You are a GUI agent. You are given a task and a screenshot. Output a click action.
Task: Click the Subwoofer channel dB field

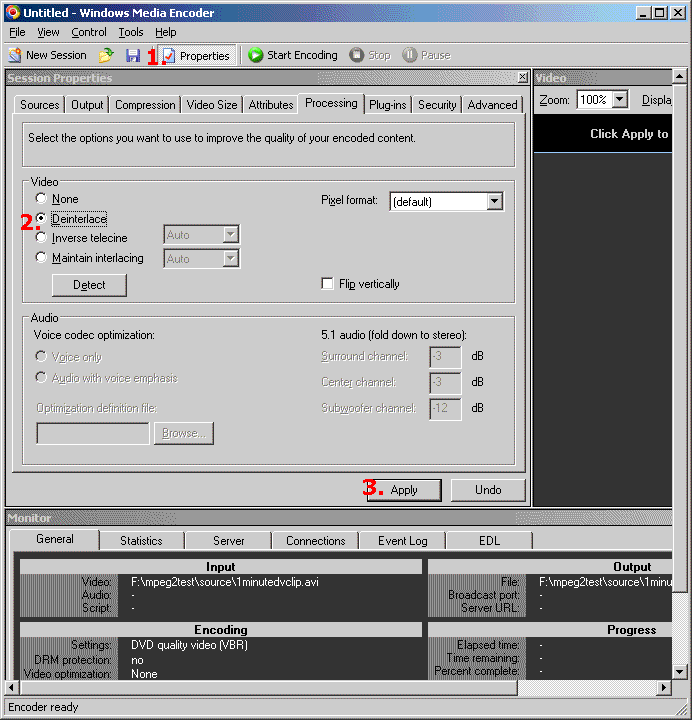(x=445, y=409)
